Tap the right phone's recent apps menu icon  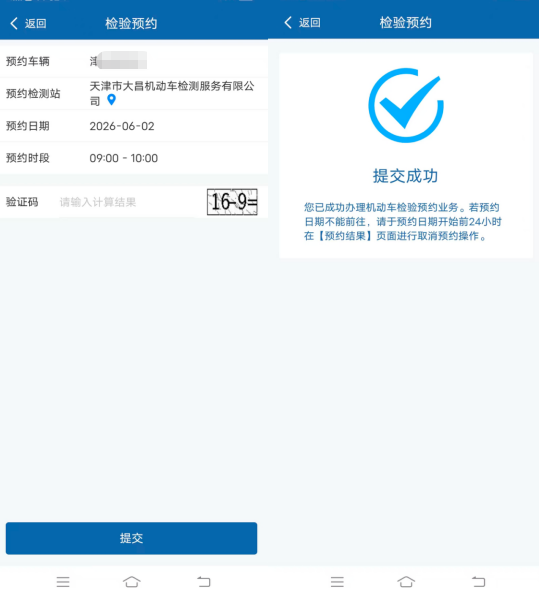pos(337,581)
